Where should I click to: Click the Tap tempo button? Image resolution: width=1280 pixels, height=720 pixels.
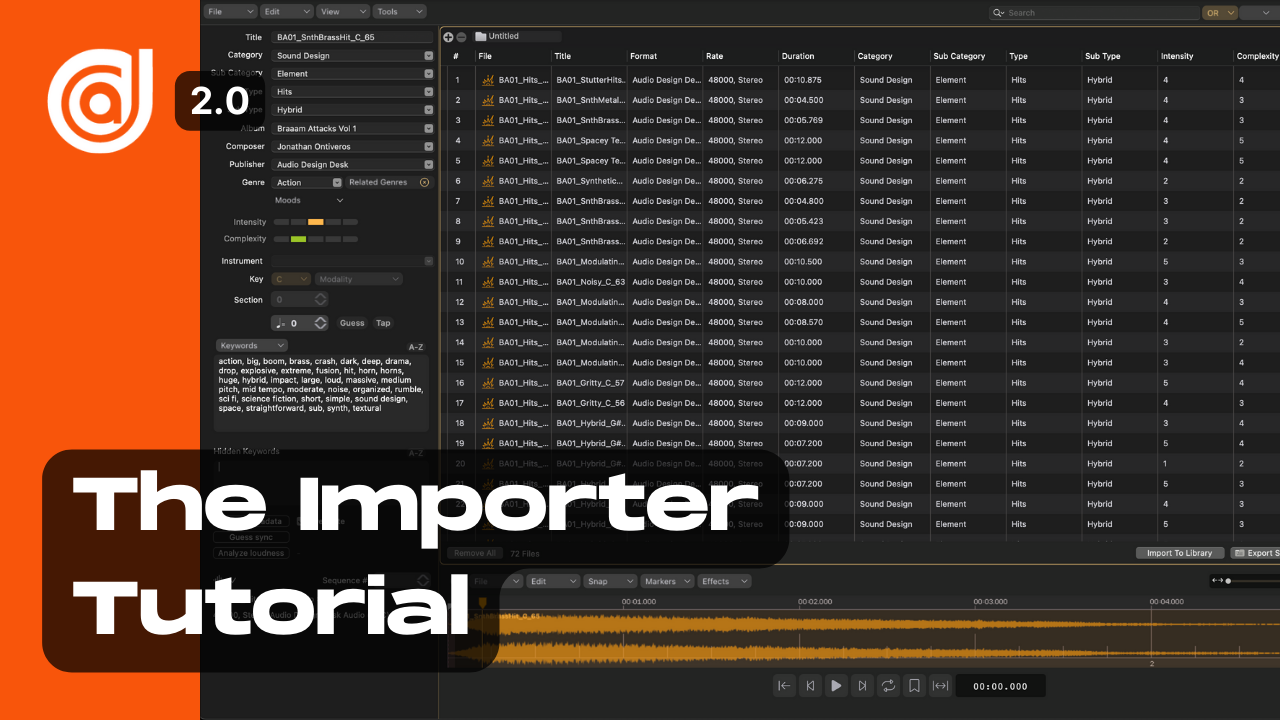point(383,323)
